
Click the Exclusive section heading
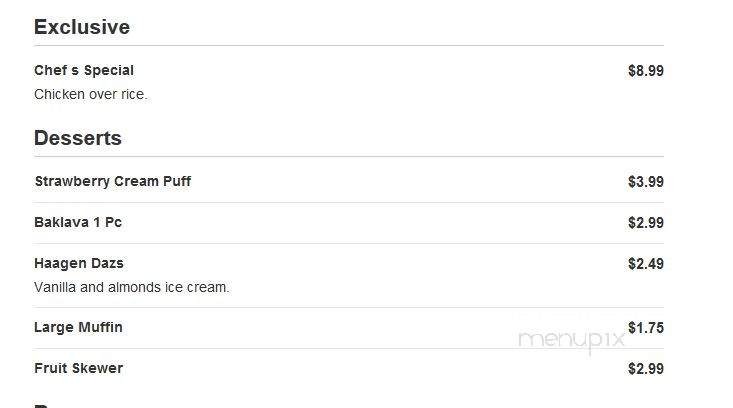click(x=82, y=27)
